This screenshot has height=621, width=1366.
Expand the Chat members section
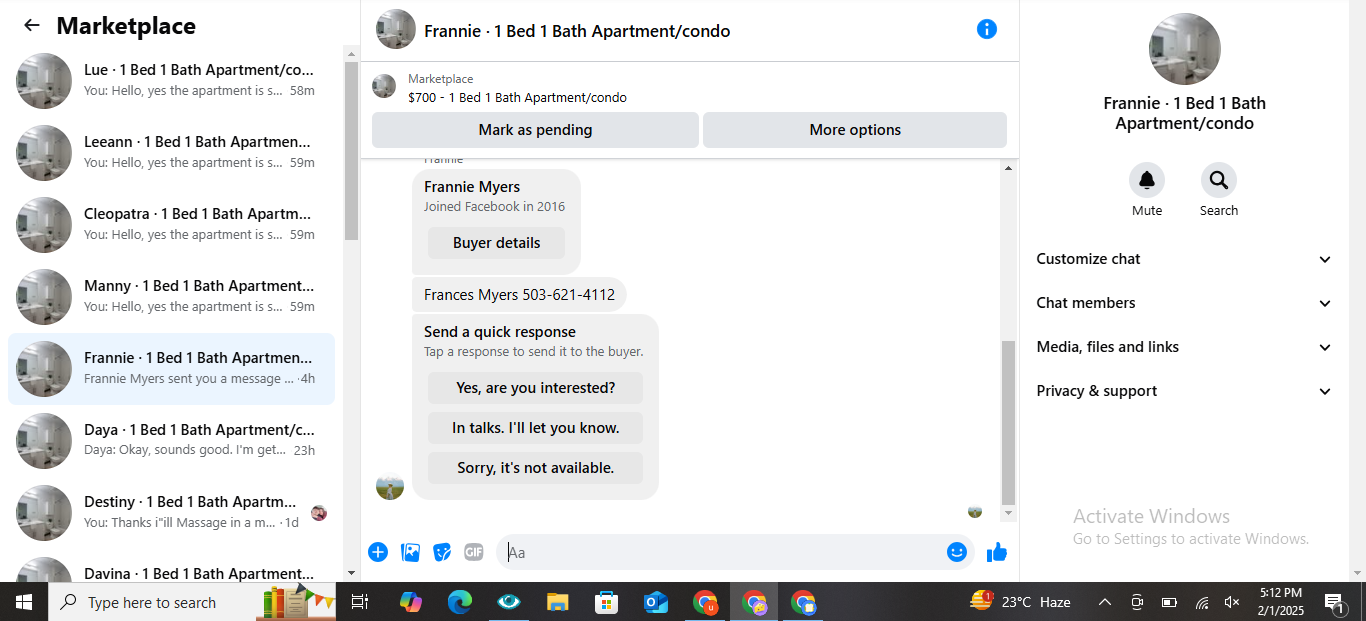[x=1184, y=303]
